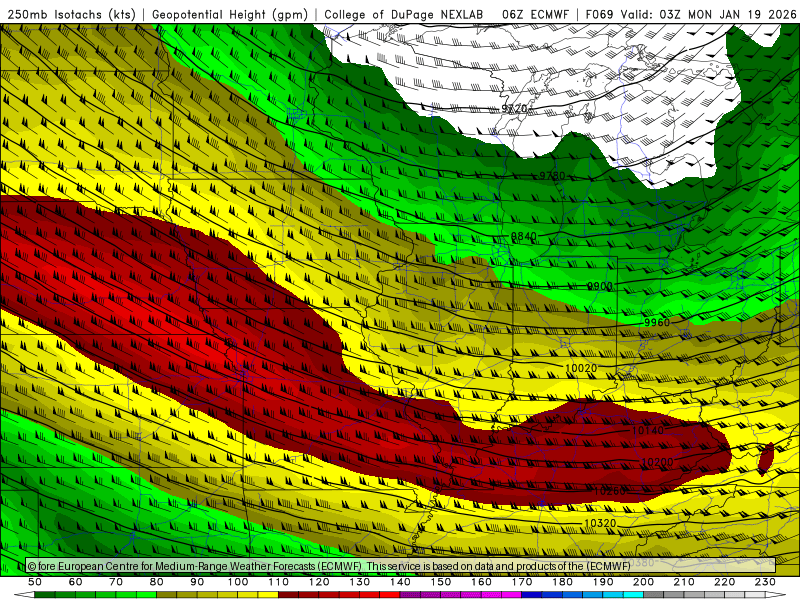Click the 'F069' forecast hour label
800x600 pixels.
pos(599,14)
